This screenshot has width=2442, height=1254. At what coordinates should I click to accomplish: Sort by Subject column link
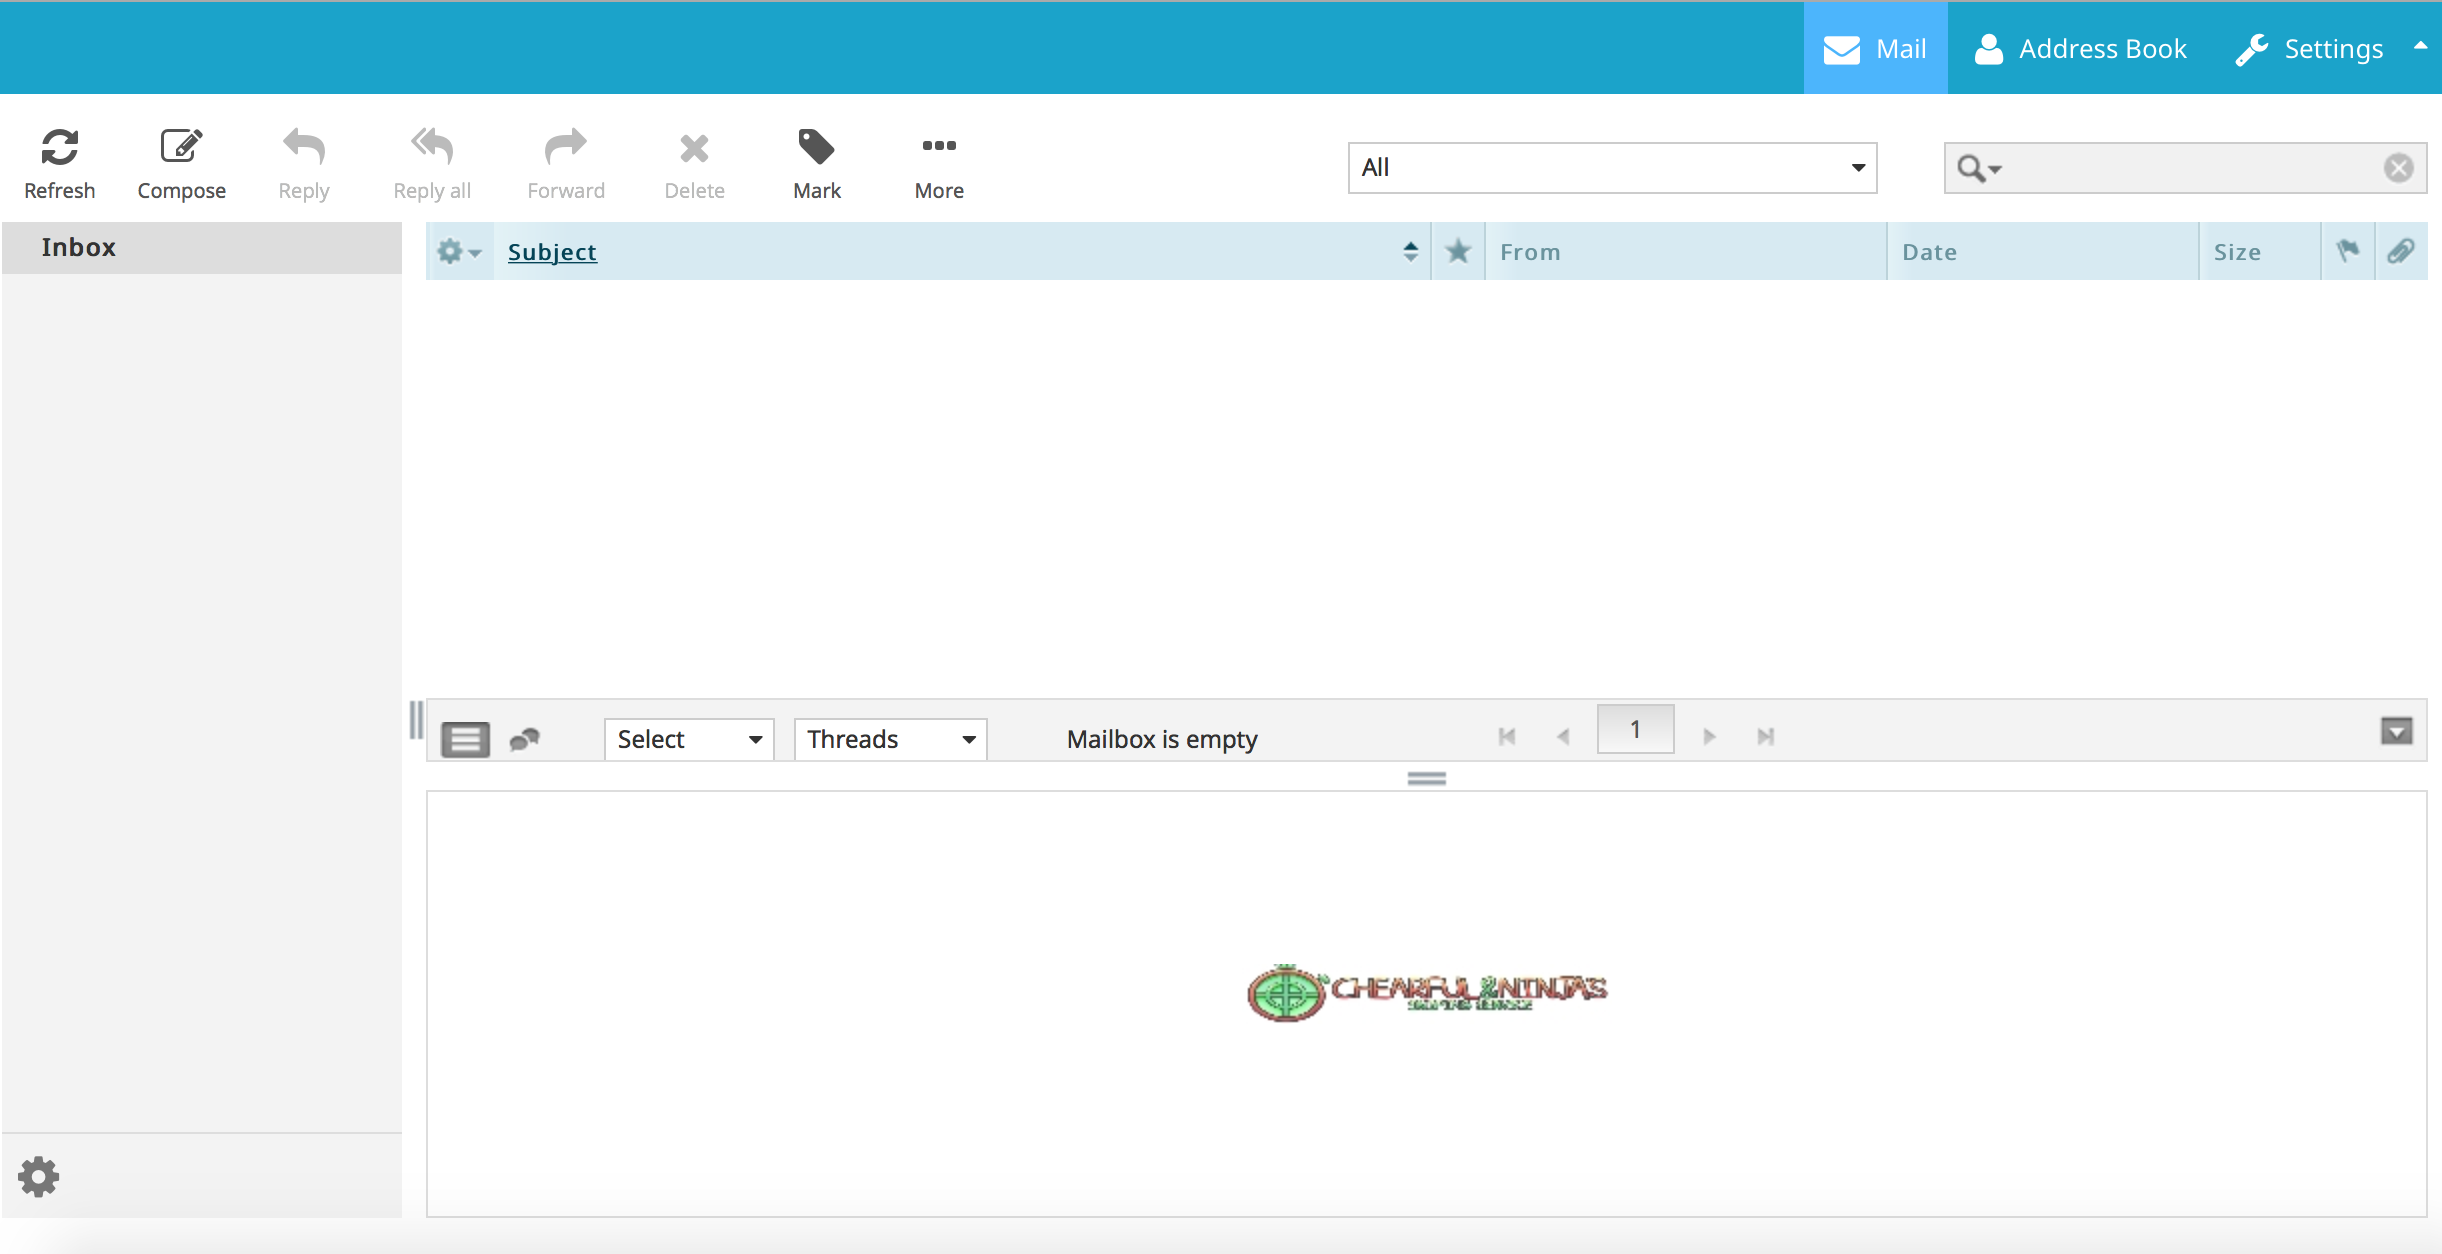[552, 252]
